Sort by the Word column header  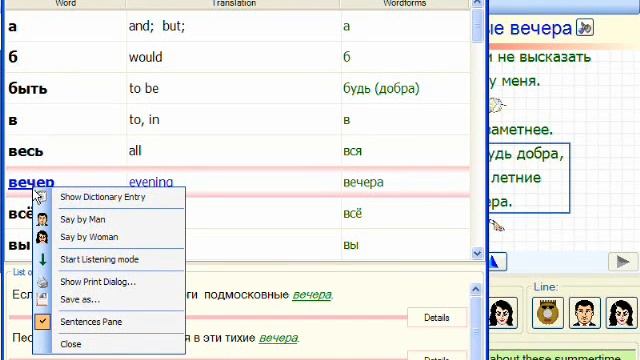pos(65,4)
